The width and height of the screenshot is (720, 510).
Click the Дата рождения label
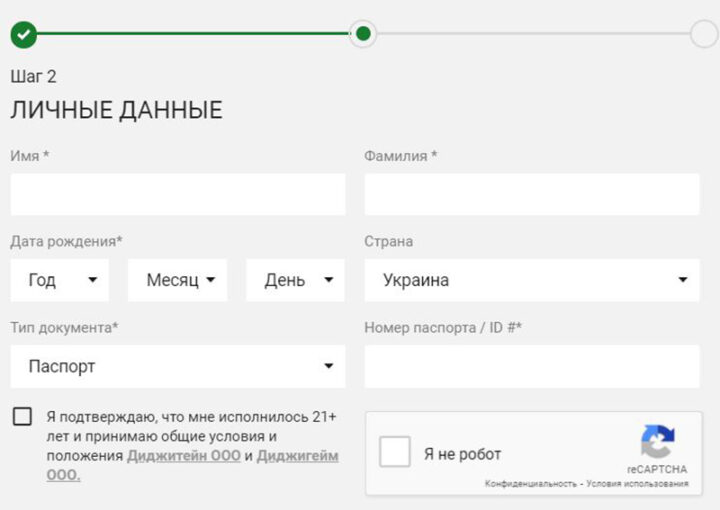[67, 241]
